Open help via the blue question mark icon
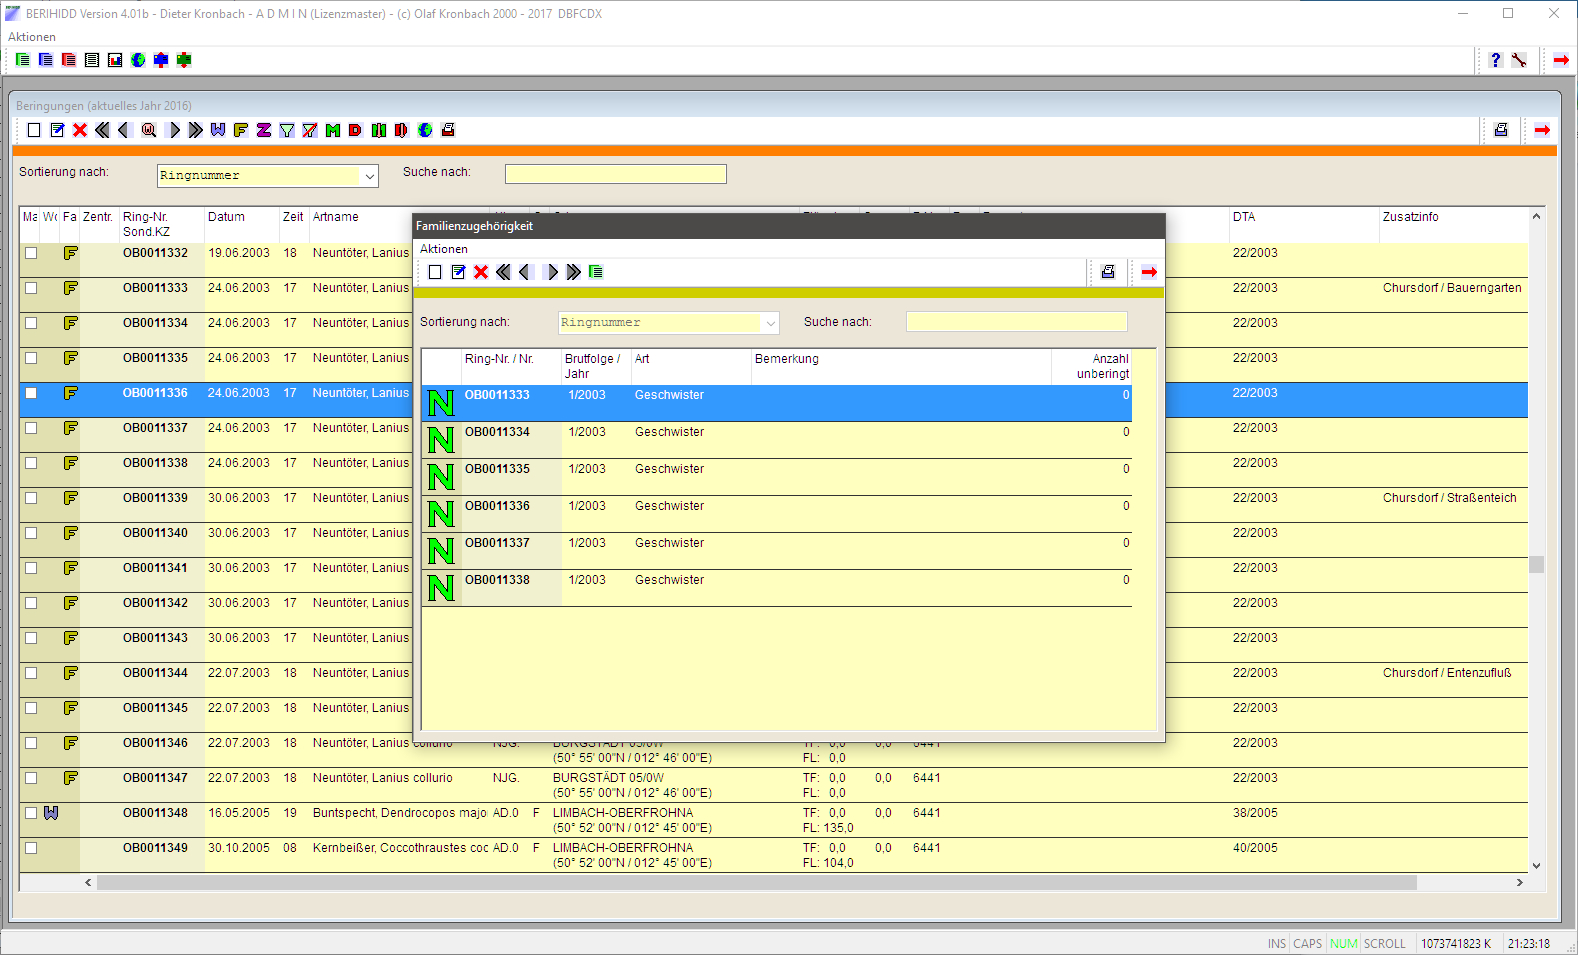1578x955 pixels. pos(1496,60)
